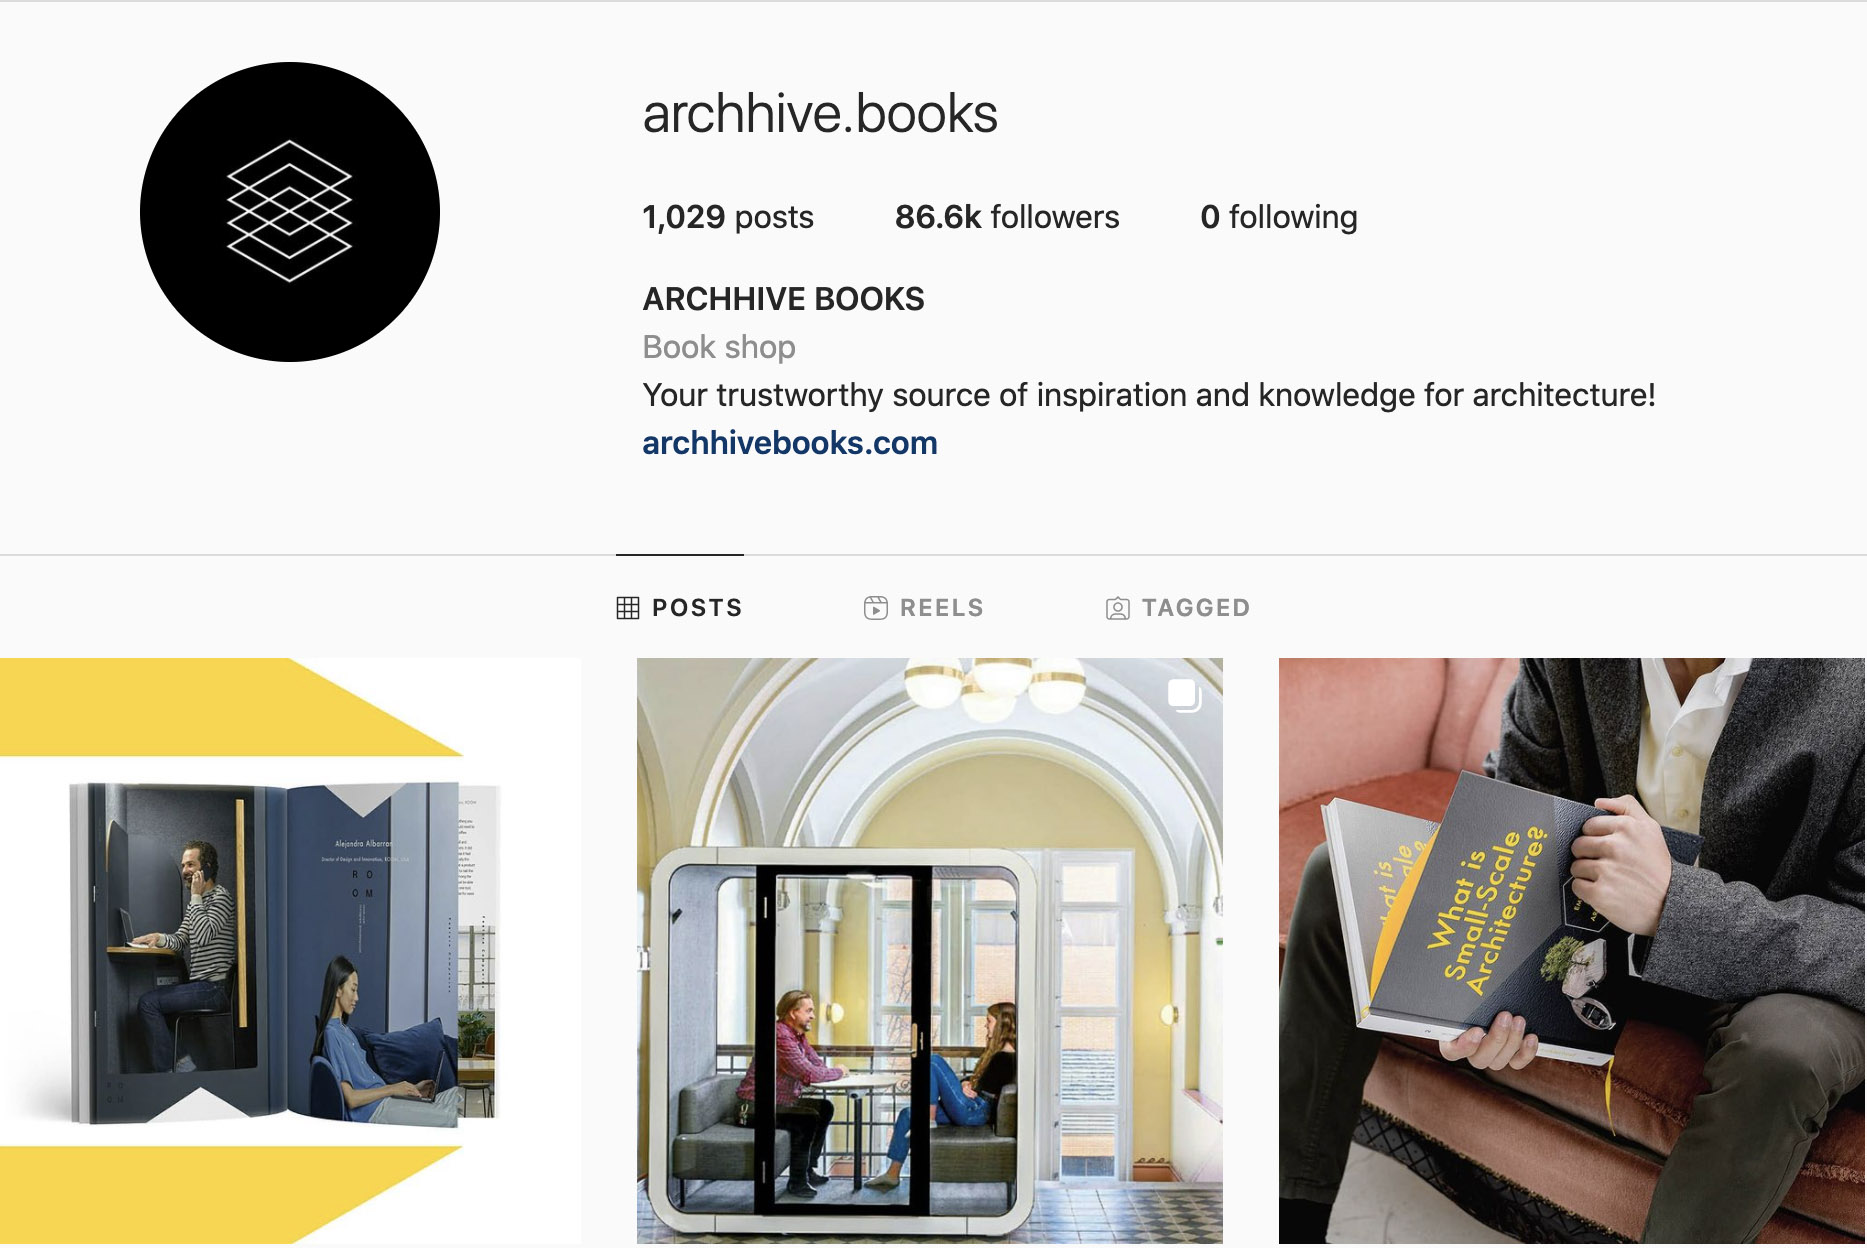Open the TAGGED tab
This screenshot has width=1867, height=1248.
coord(1178,608)
